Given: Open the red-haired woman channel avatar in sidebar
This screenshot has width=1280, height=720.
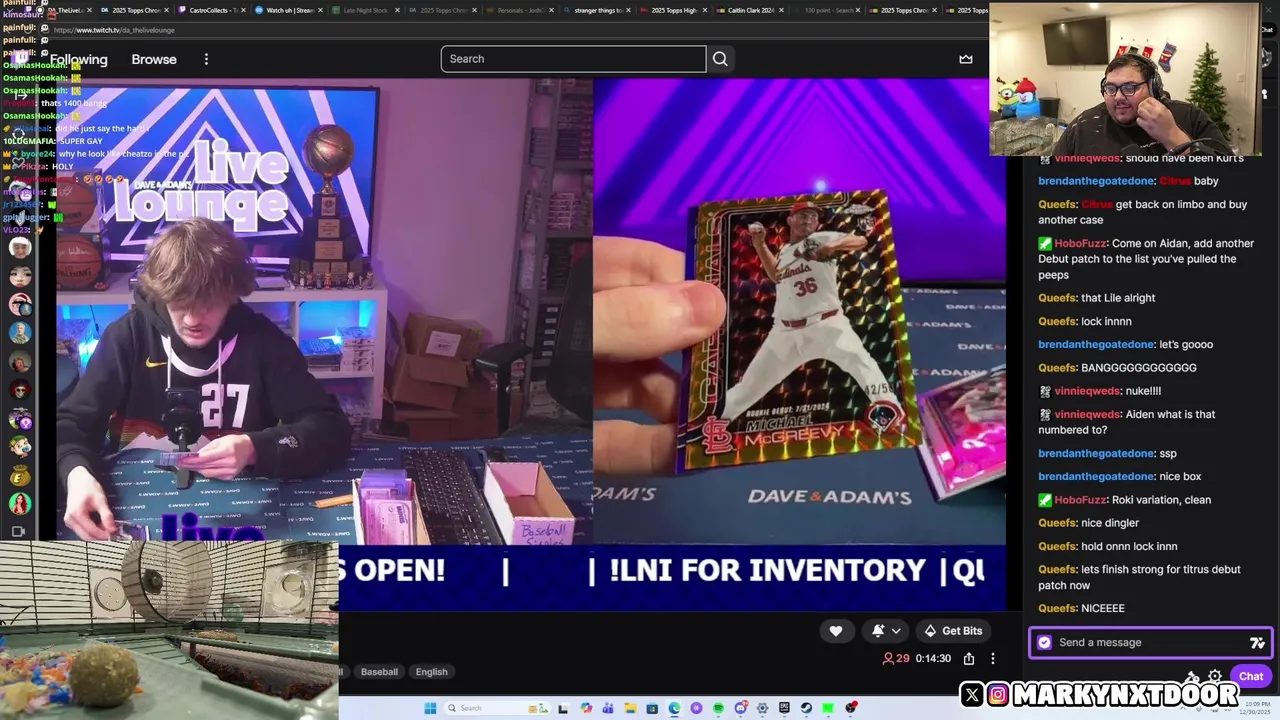Looking at the screenshot, I should point(19,504).
